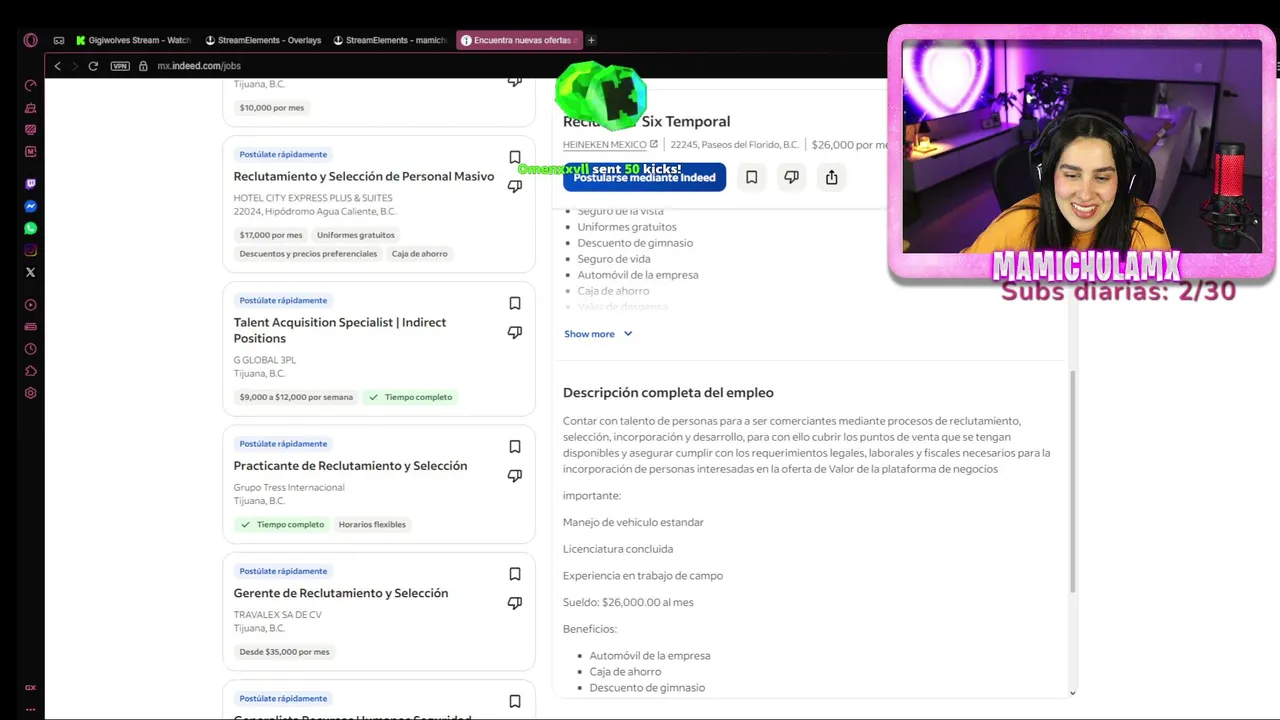Click the Desde $35,000 por mes tag
Image resolution: width=1280 pixels, height=720 pixels.
tap(284, 652)
